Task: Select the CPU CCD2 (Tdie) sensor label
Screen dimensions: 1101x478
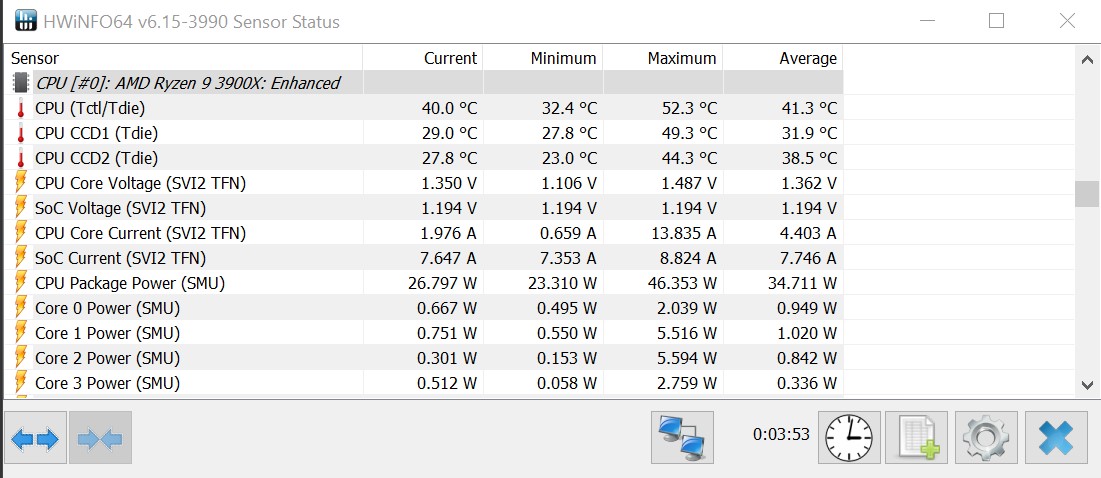Action: (96, 159)
